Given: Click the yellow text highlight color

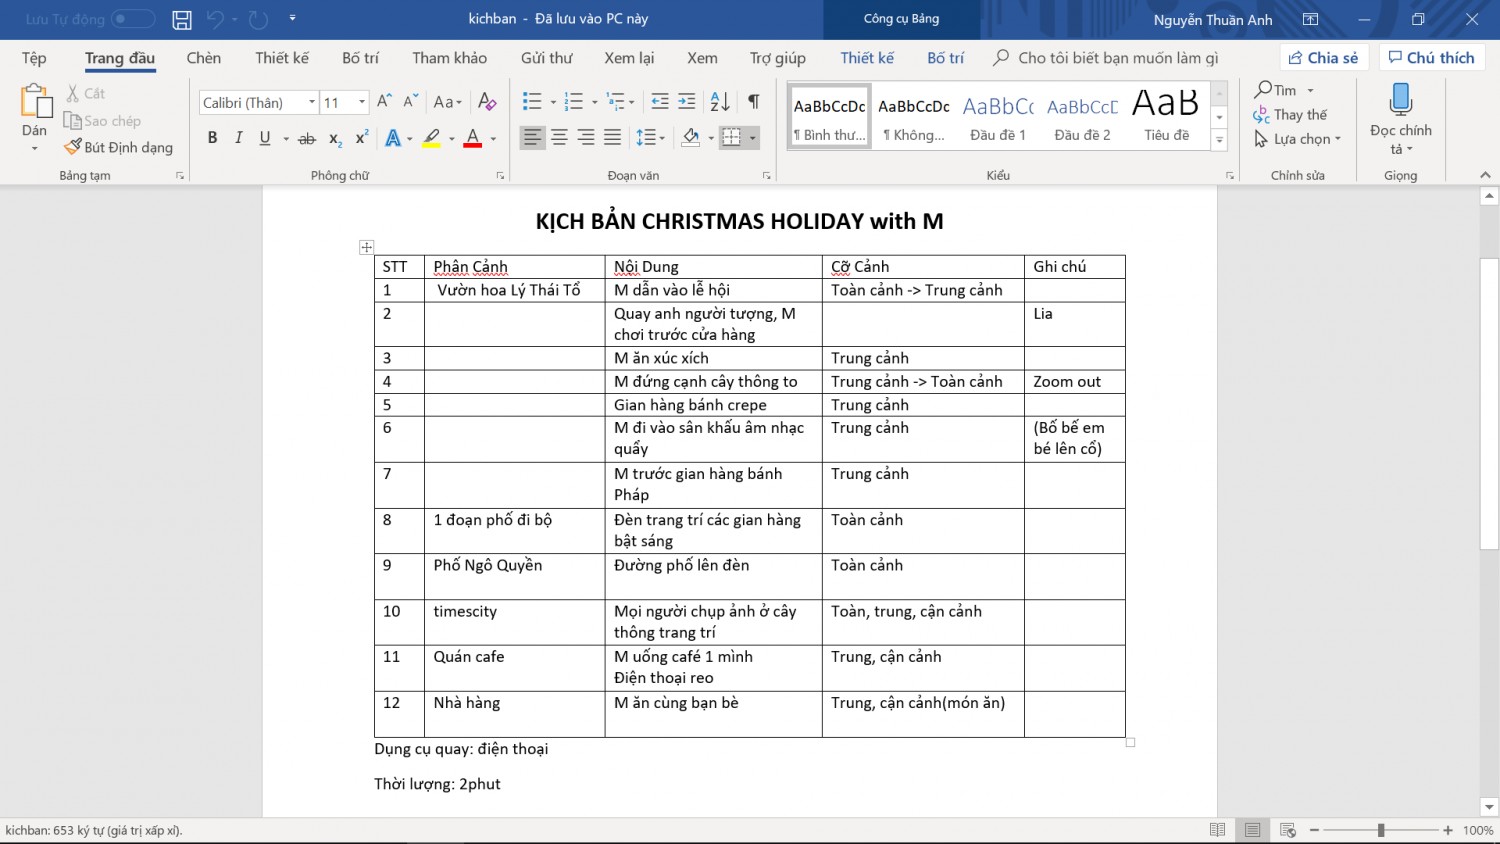Looking at the screenshot, I should pos(431,138).
